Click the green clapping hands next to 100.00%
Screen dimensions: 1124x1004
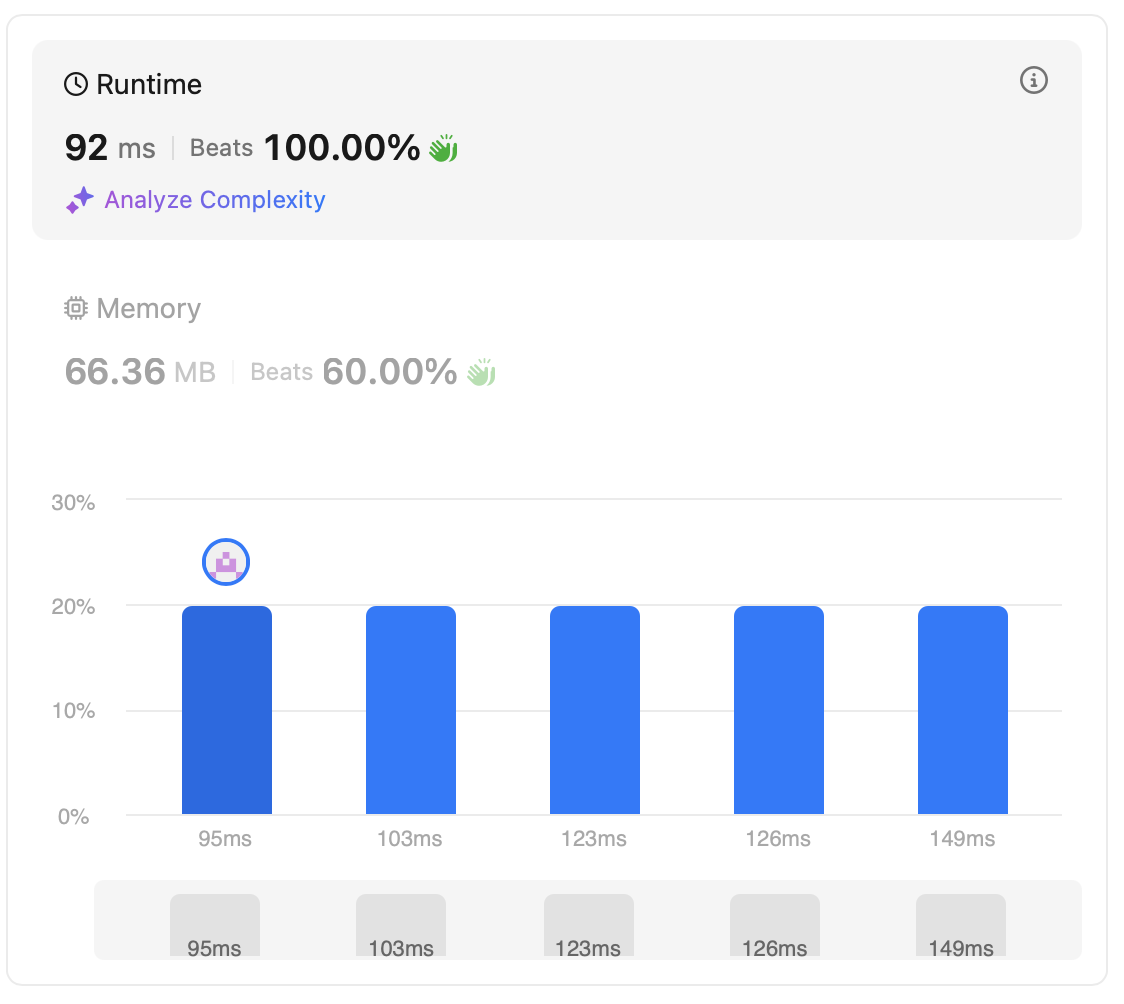(x=443, y=149)
